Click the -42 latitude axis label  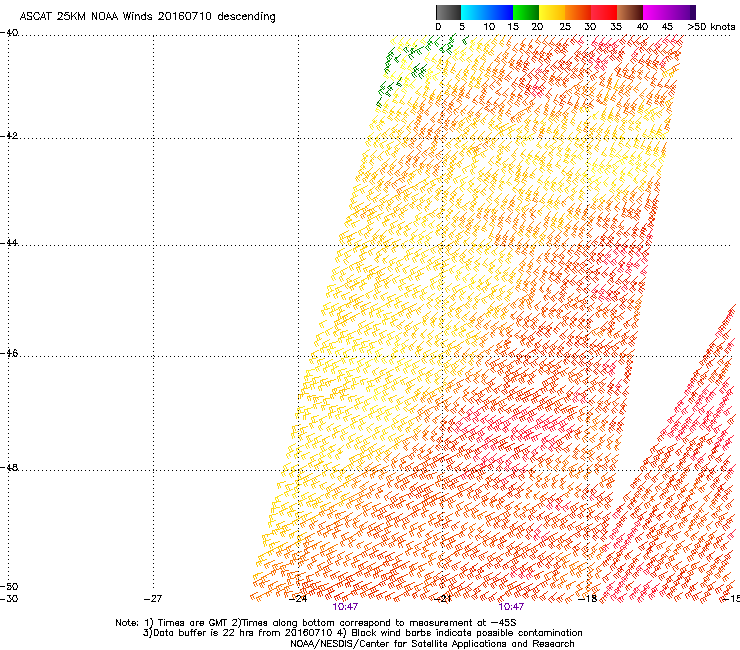[x=10, y=136]
